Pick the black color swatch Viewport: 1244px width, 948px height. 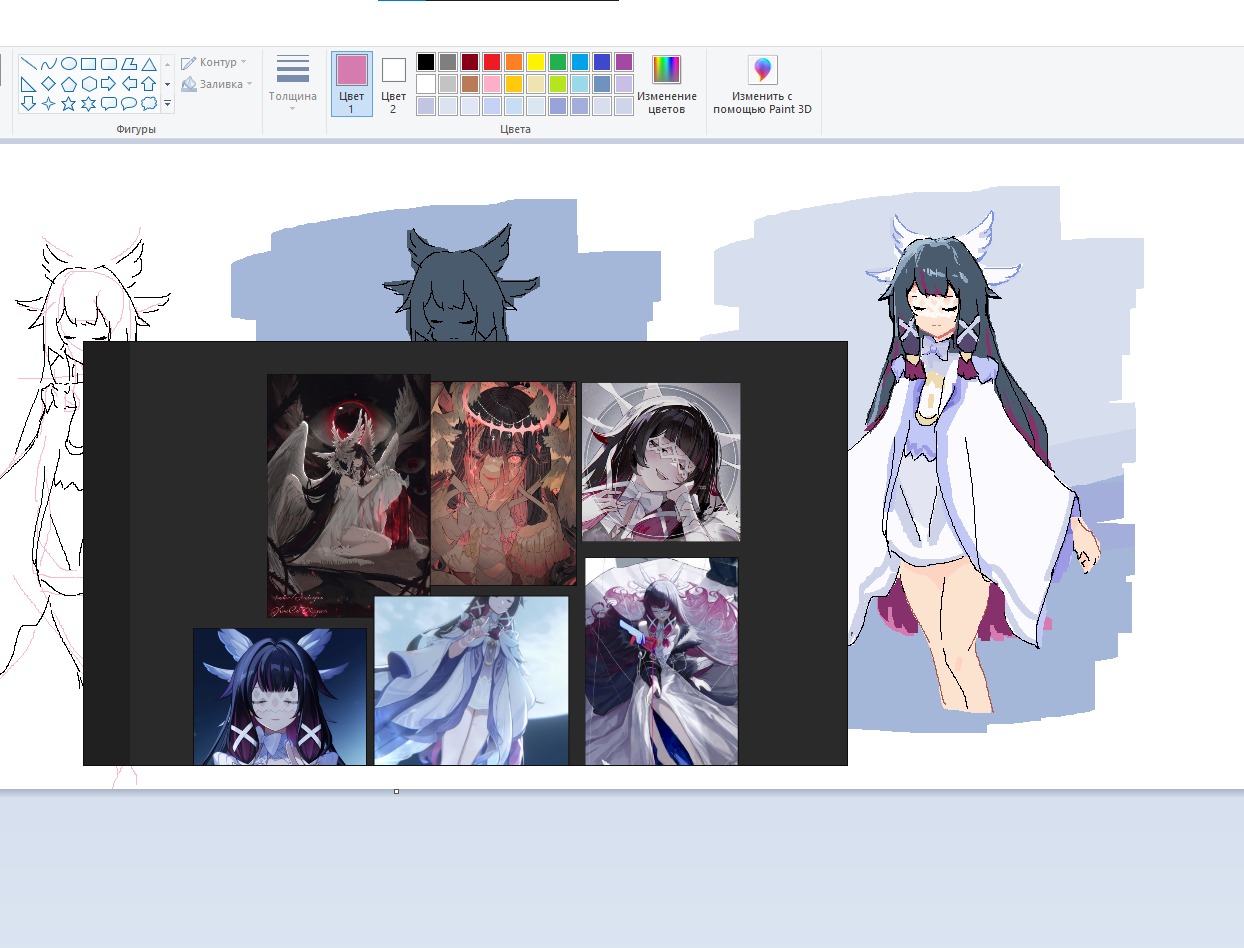[x=426, y=62]
